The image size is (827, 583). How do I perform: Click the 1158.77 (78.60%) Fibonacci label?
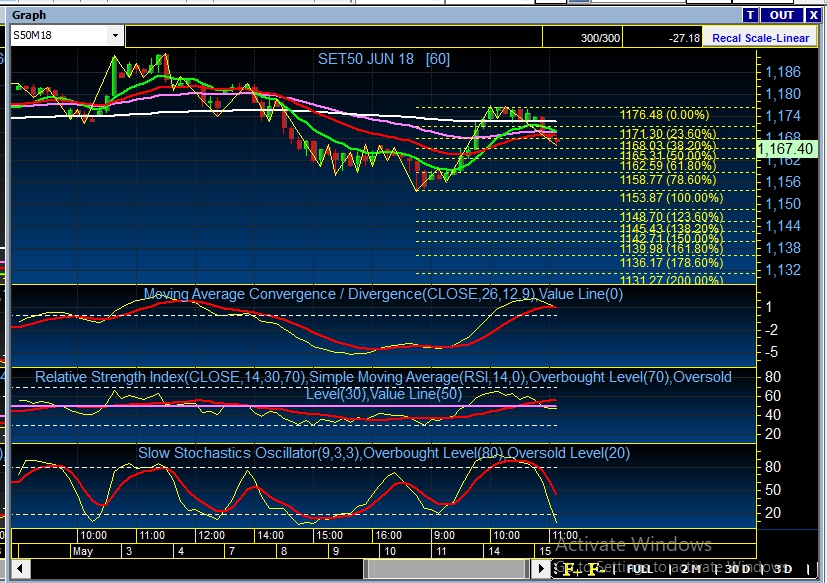click(668, 180)
